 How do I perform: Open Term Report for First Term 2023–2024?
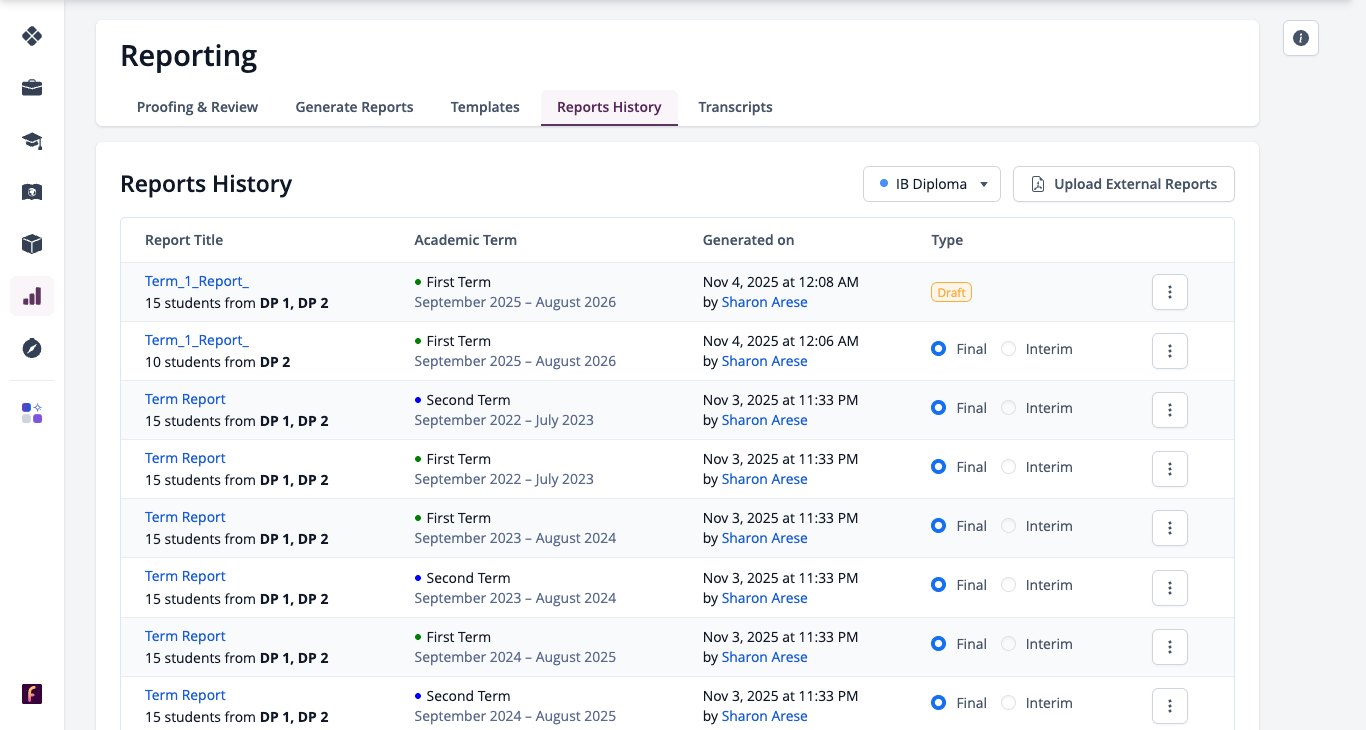coord(185,517)
